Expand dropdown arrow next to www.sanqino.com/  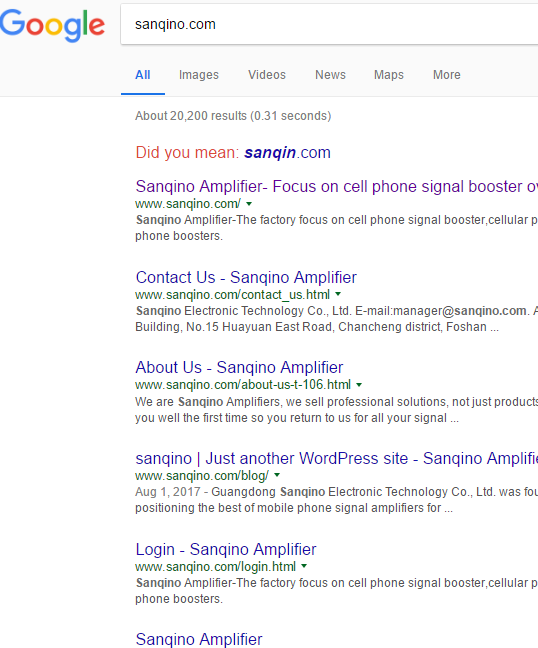click(x=249, y=204)
